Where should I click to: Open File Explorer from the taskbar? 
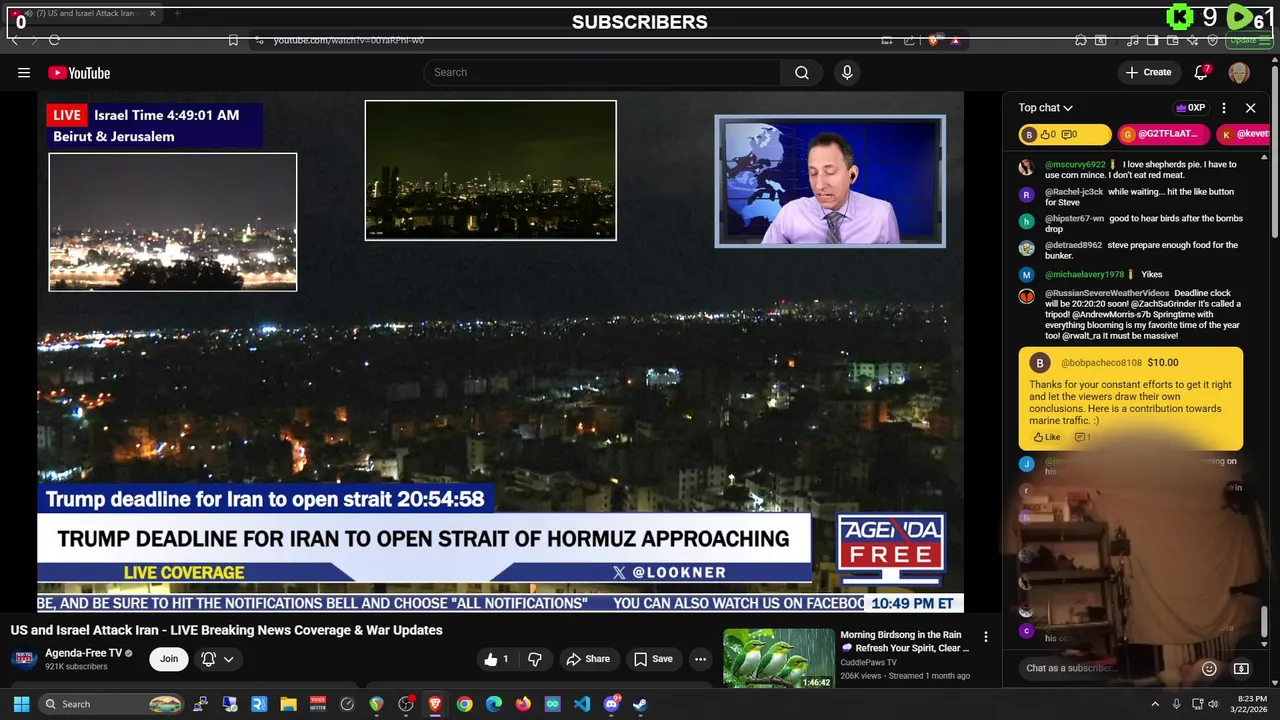289,704
